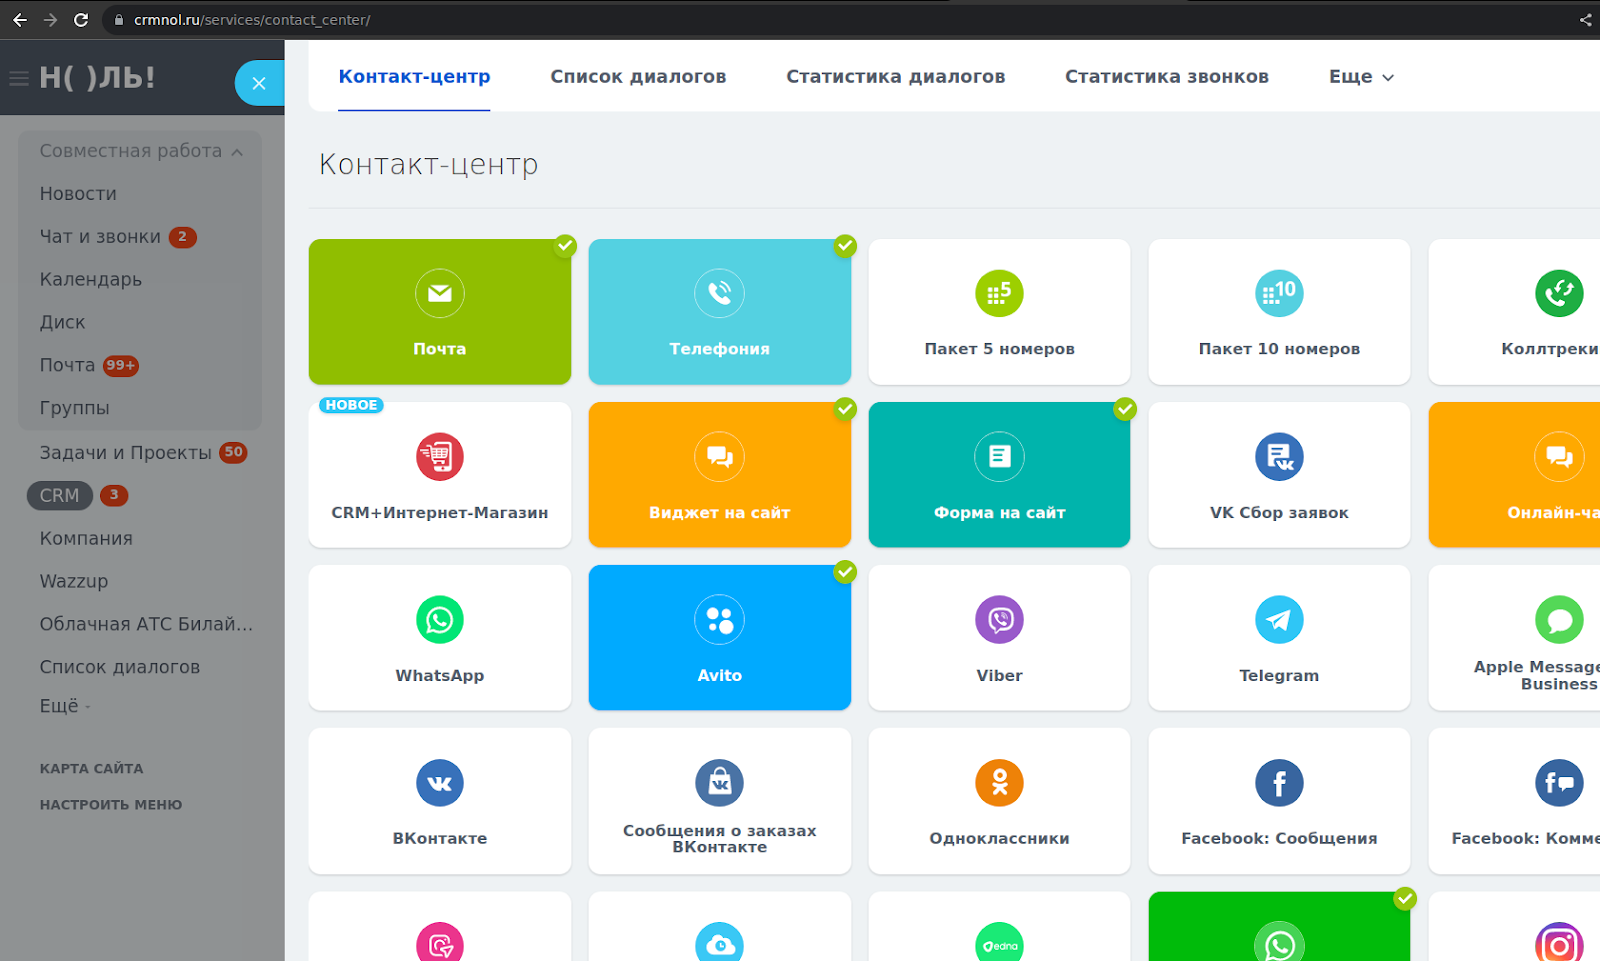This screenshot has width=1600, height=961.
Task: Select the Пакет 10 номеров icon
Action: point(1279,293)
